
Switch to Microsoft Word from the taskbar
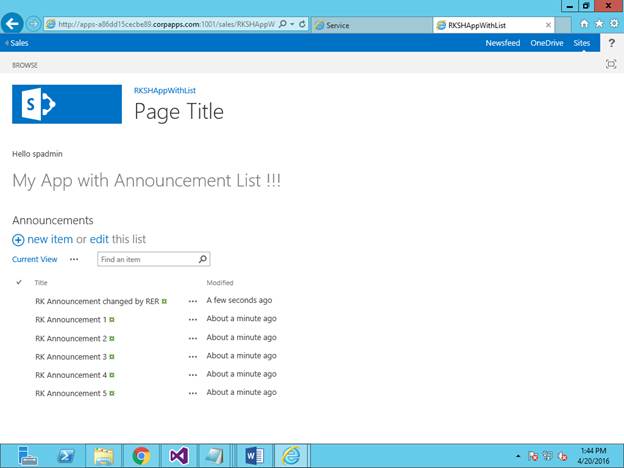[x=254, y=456]
